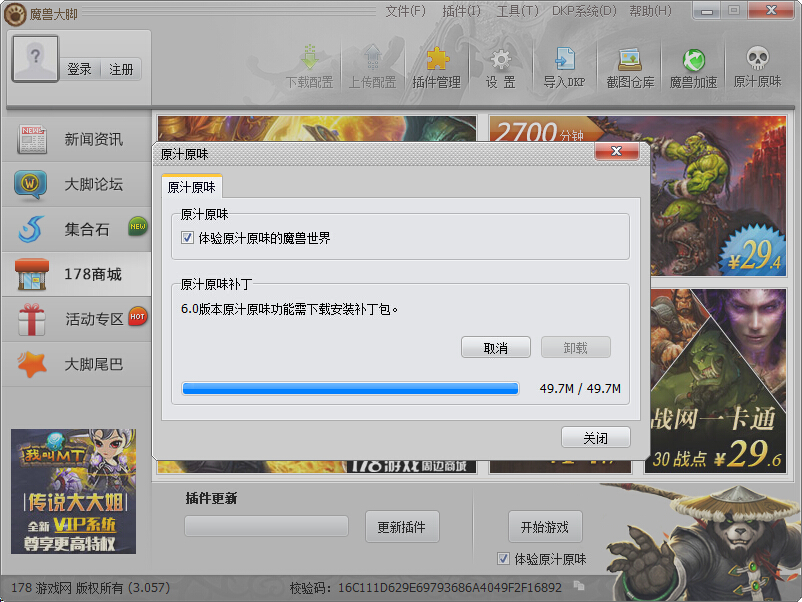The image size is (802, 602).
Task: Toggle the 体验原汁原味的魔兽世界 checkbox in dialog
Action: pyautogui.click(x=188, y=237)
